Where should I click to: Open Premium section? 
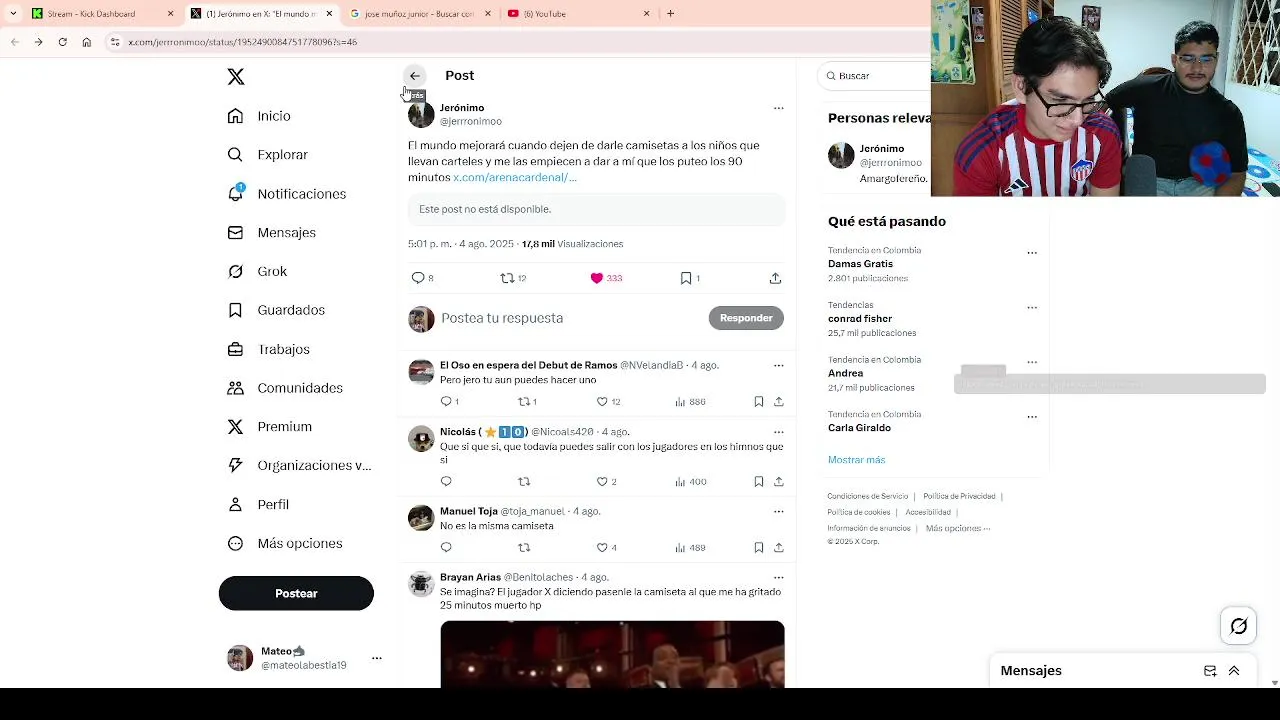(269, 427)
